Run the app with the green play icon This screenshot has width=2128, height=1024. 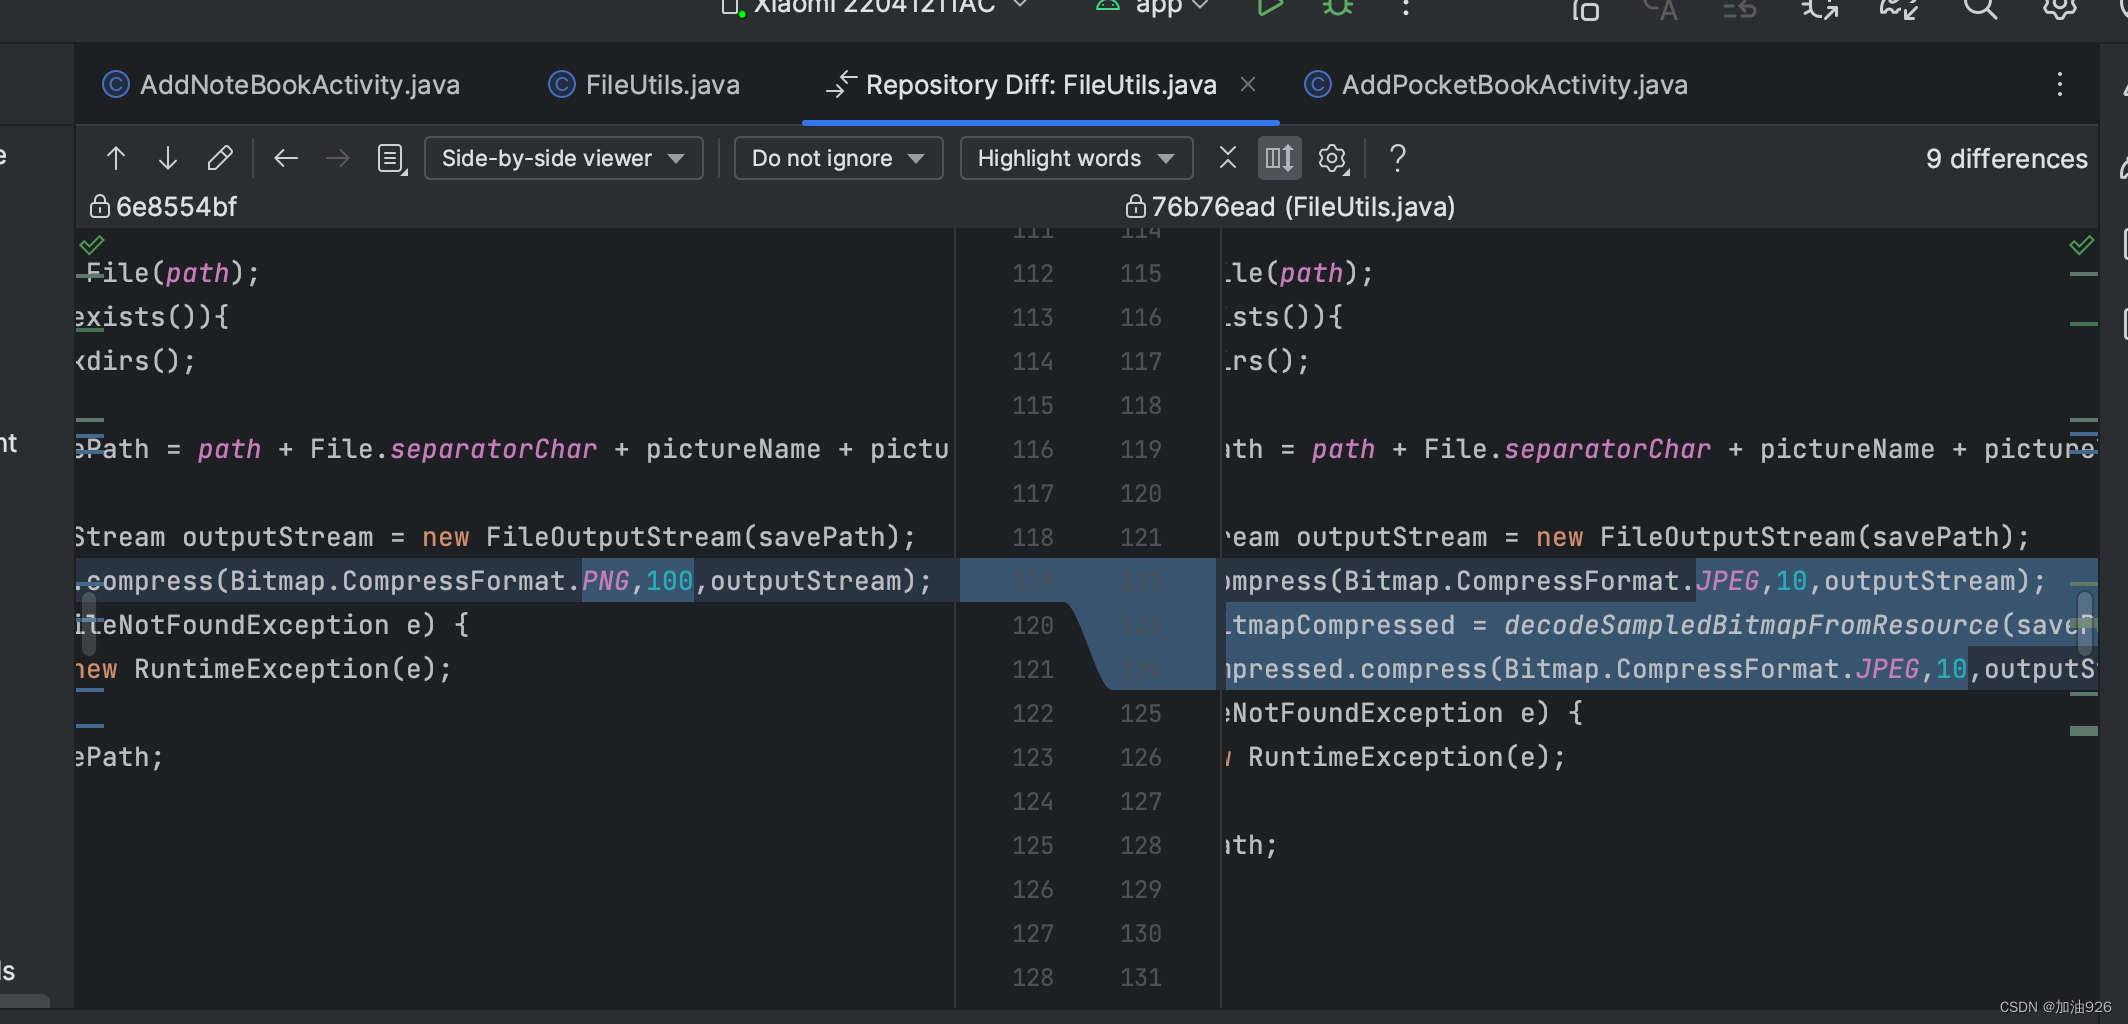1269,8
